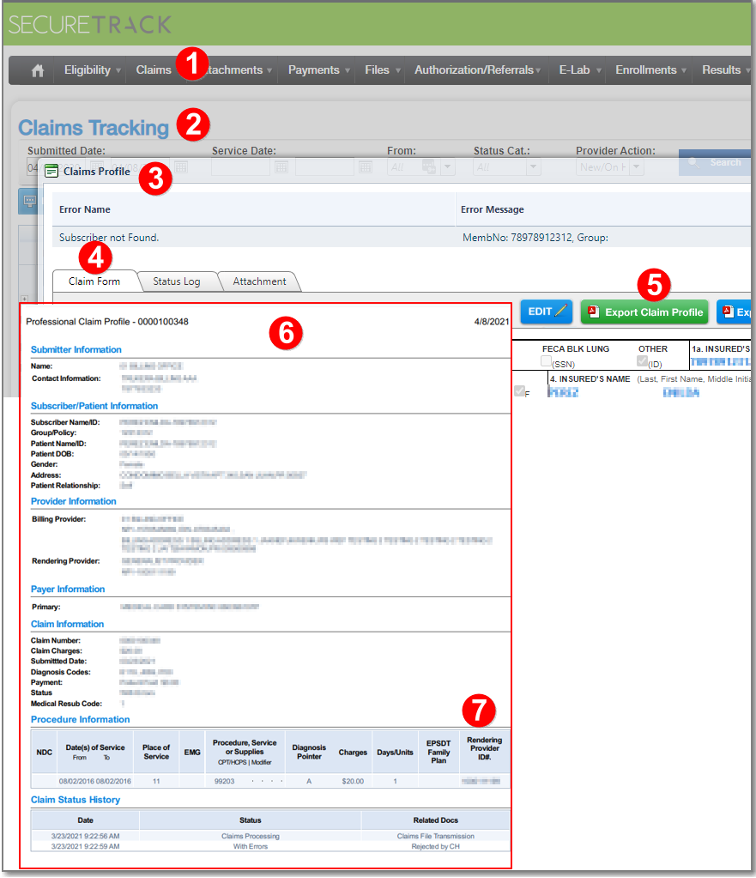Image resolution: width=756 pixels, height=878 pixels.
Task: Click the Search button
Action: (x=716, y=162)
